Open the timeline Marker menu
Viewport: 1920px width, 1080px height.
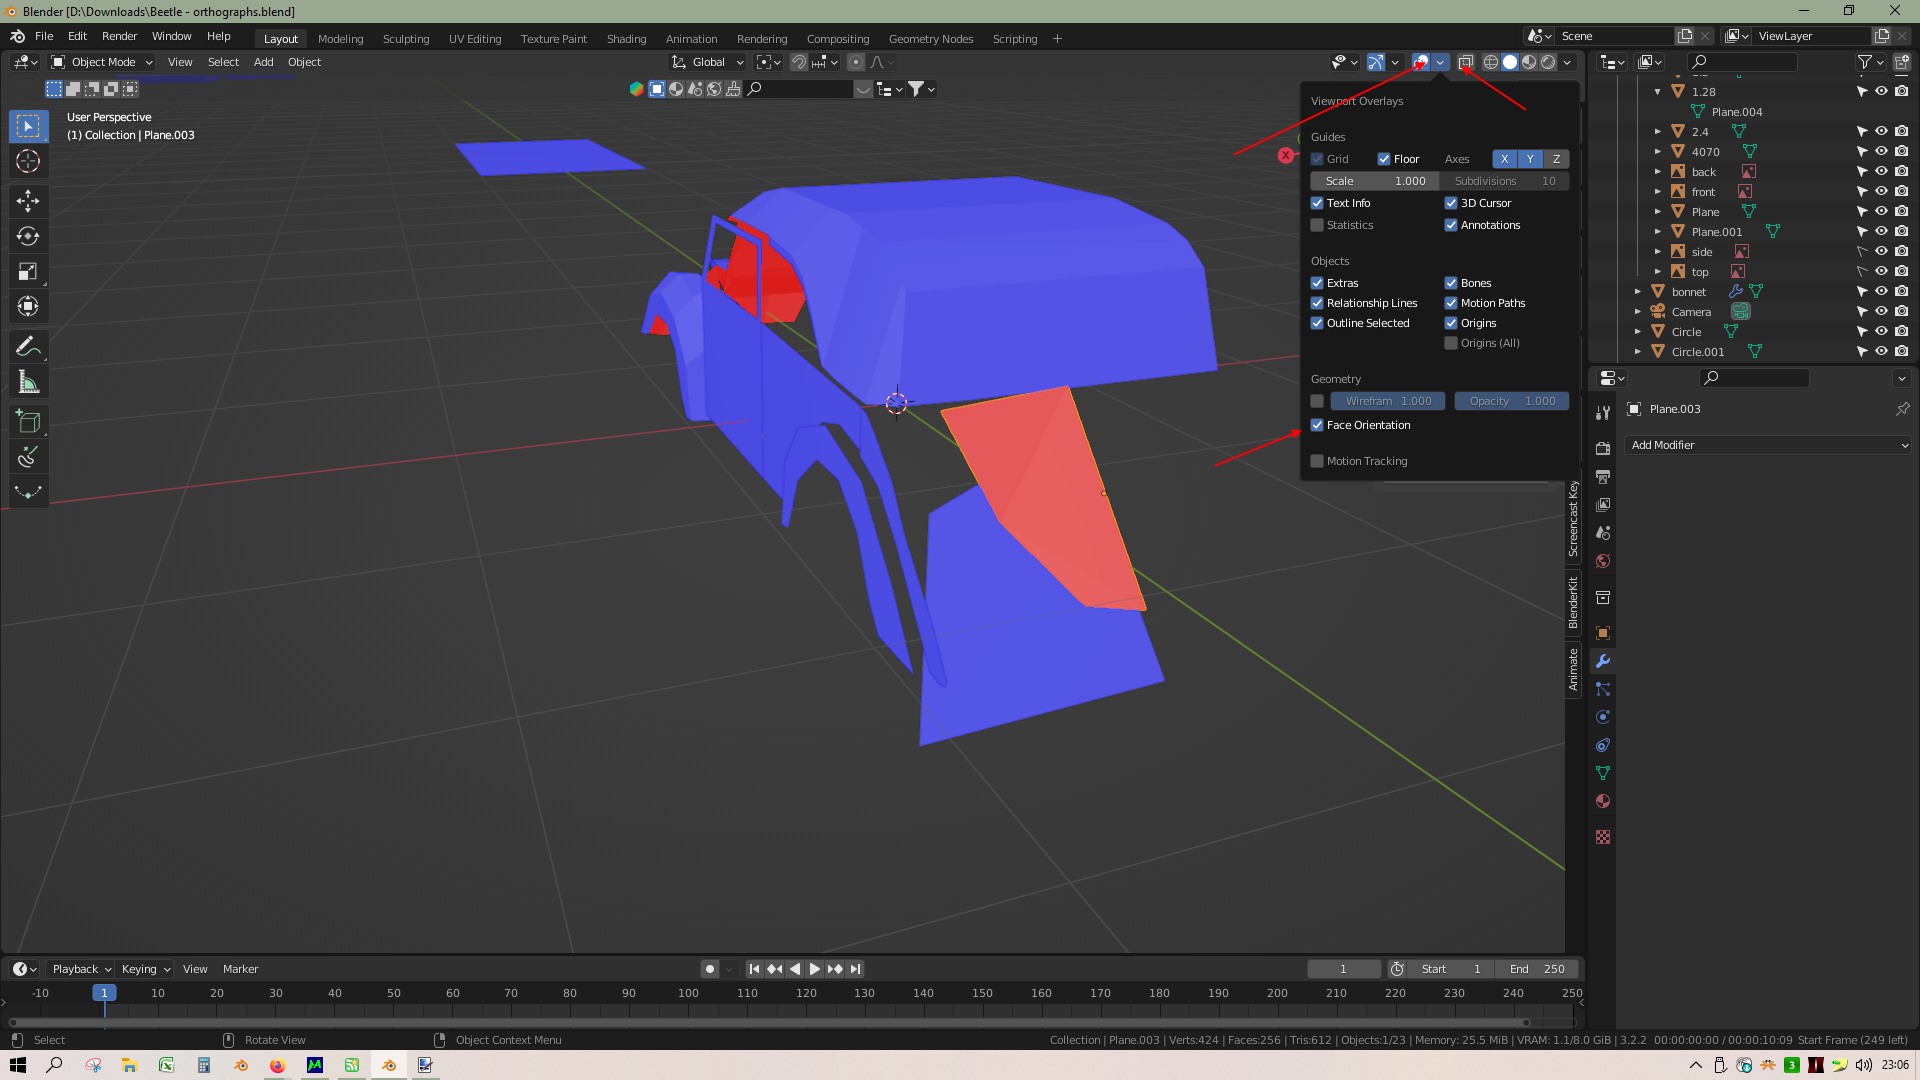coord(240,969)
